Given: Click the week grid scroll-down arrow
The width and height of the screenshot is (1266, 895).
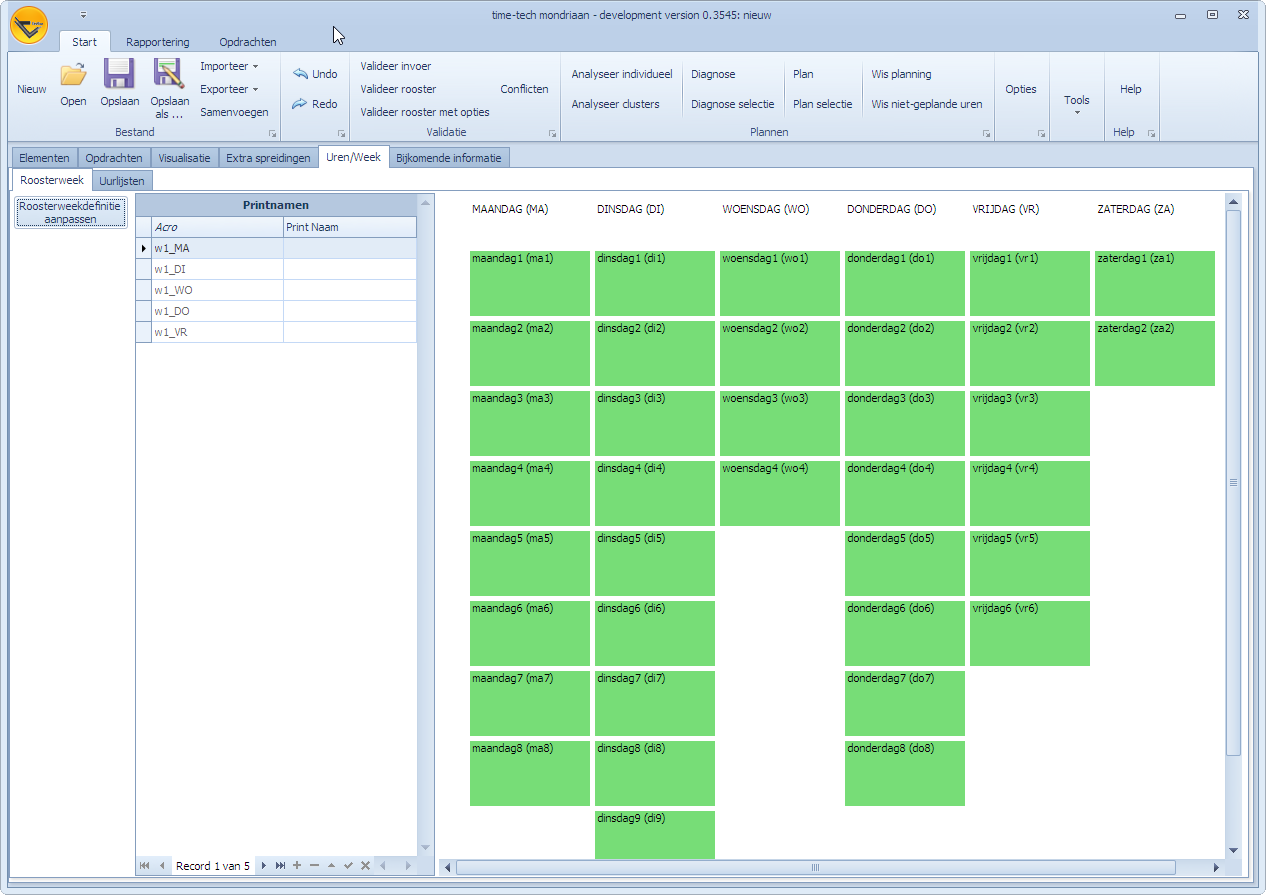Looking at the screenshot, I should [1233, 850].
